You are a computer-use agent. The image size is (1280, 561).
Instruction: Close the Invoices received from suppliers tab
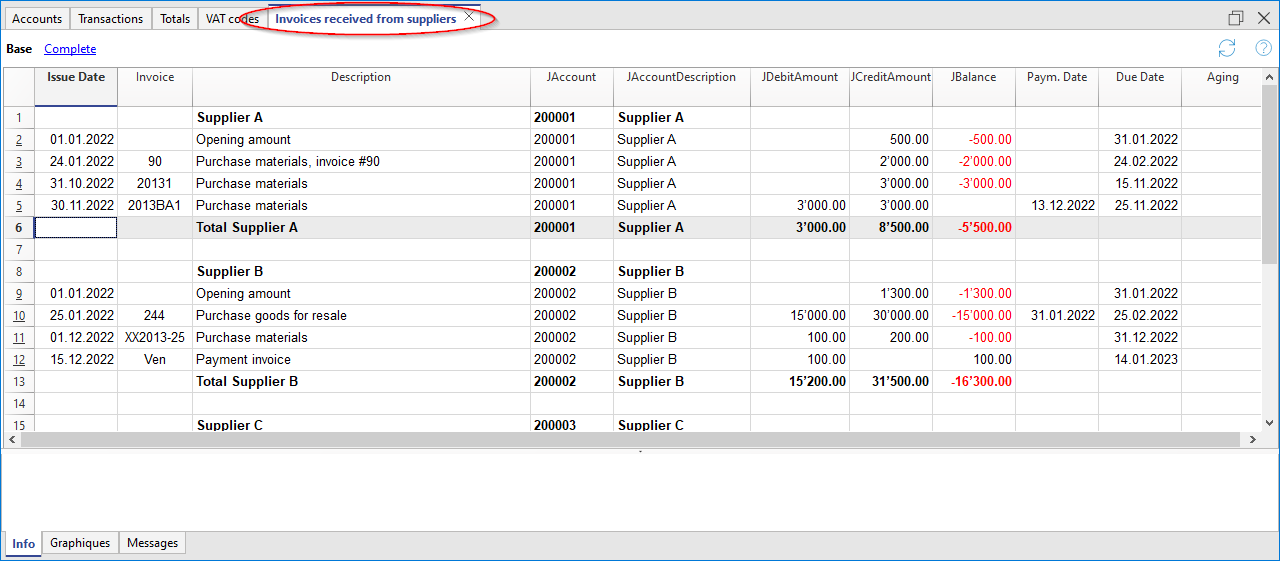(x=469, y=17)
